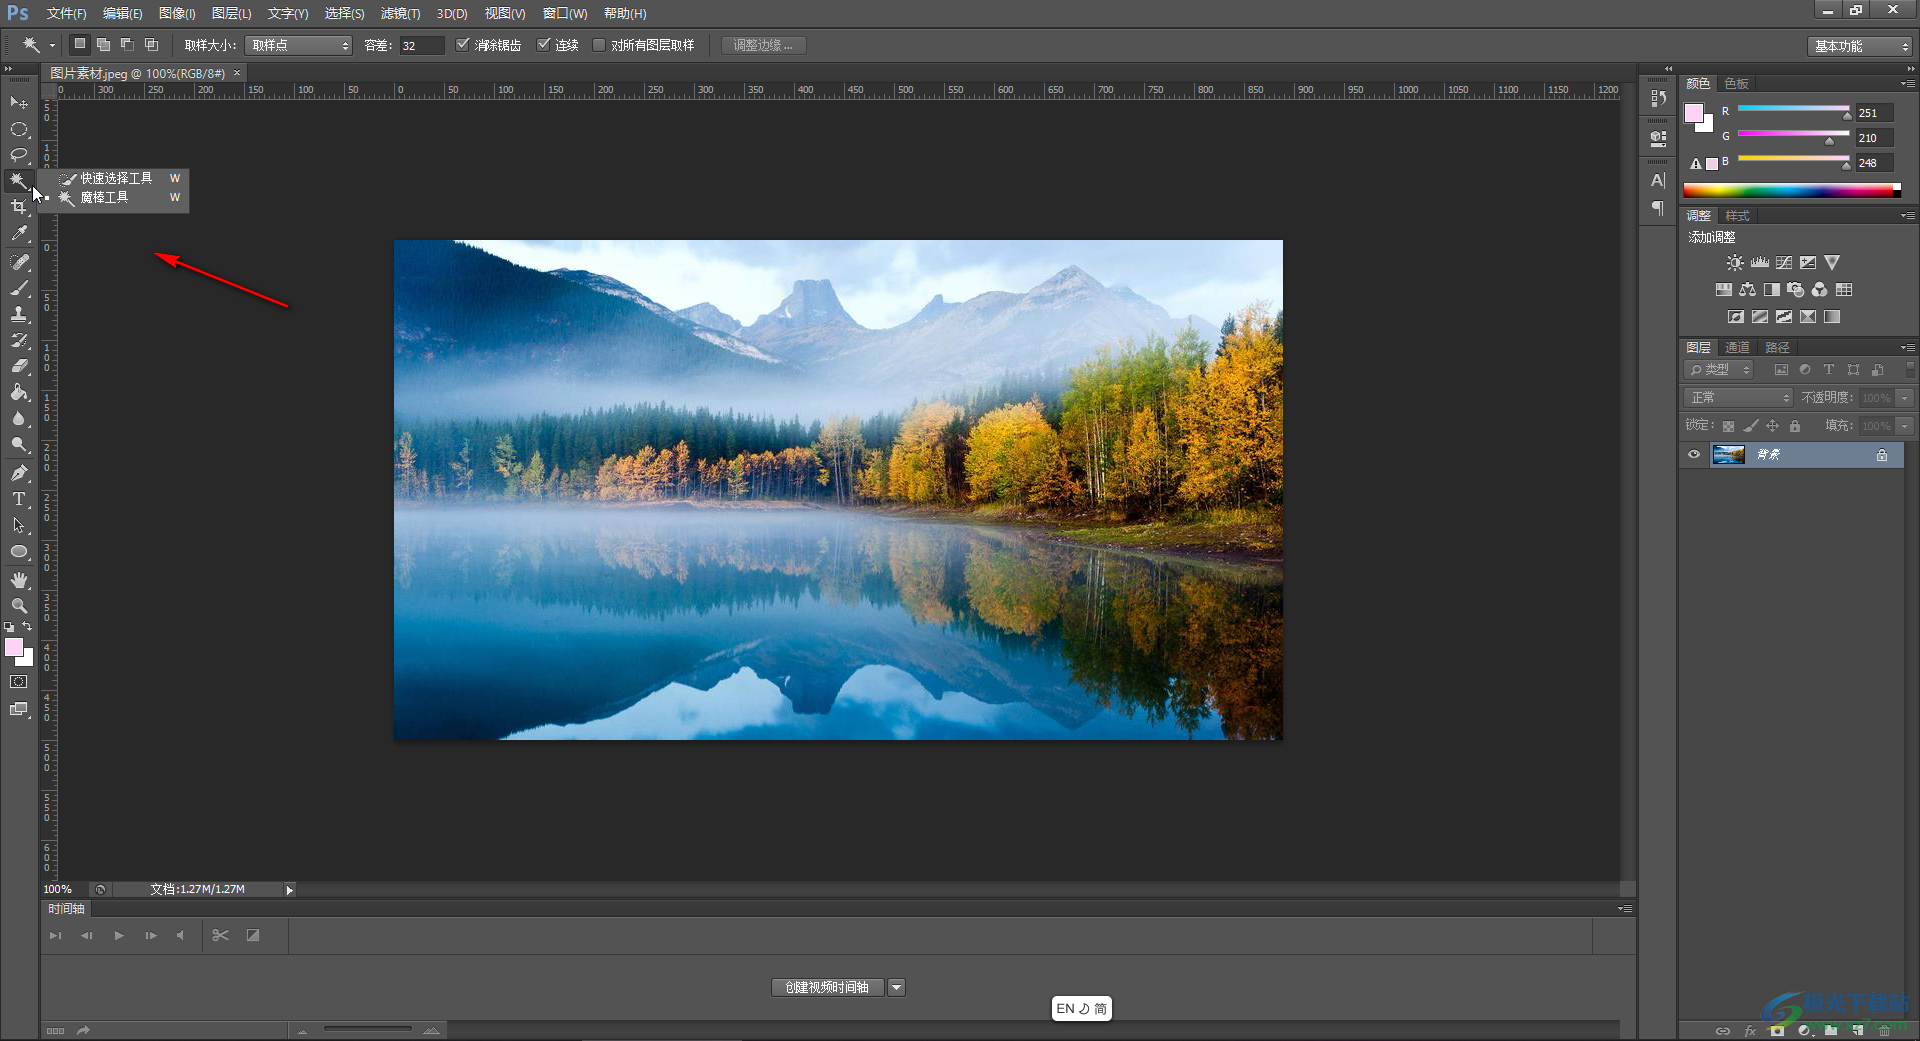This screenshot has width=1920, height=1041.
Task: Play the timeline
Action: click(x=119, y=936)
